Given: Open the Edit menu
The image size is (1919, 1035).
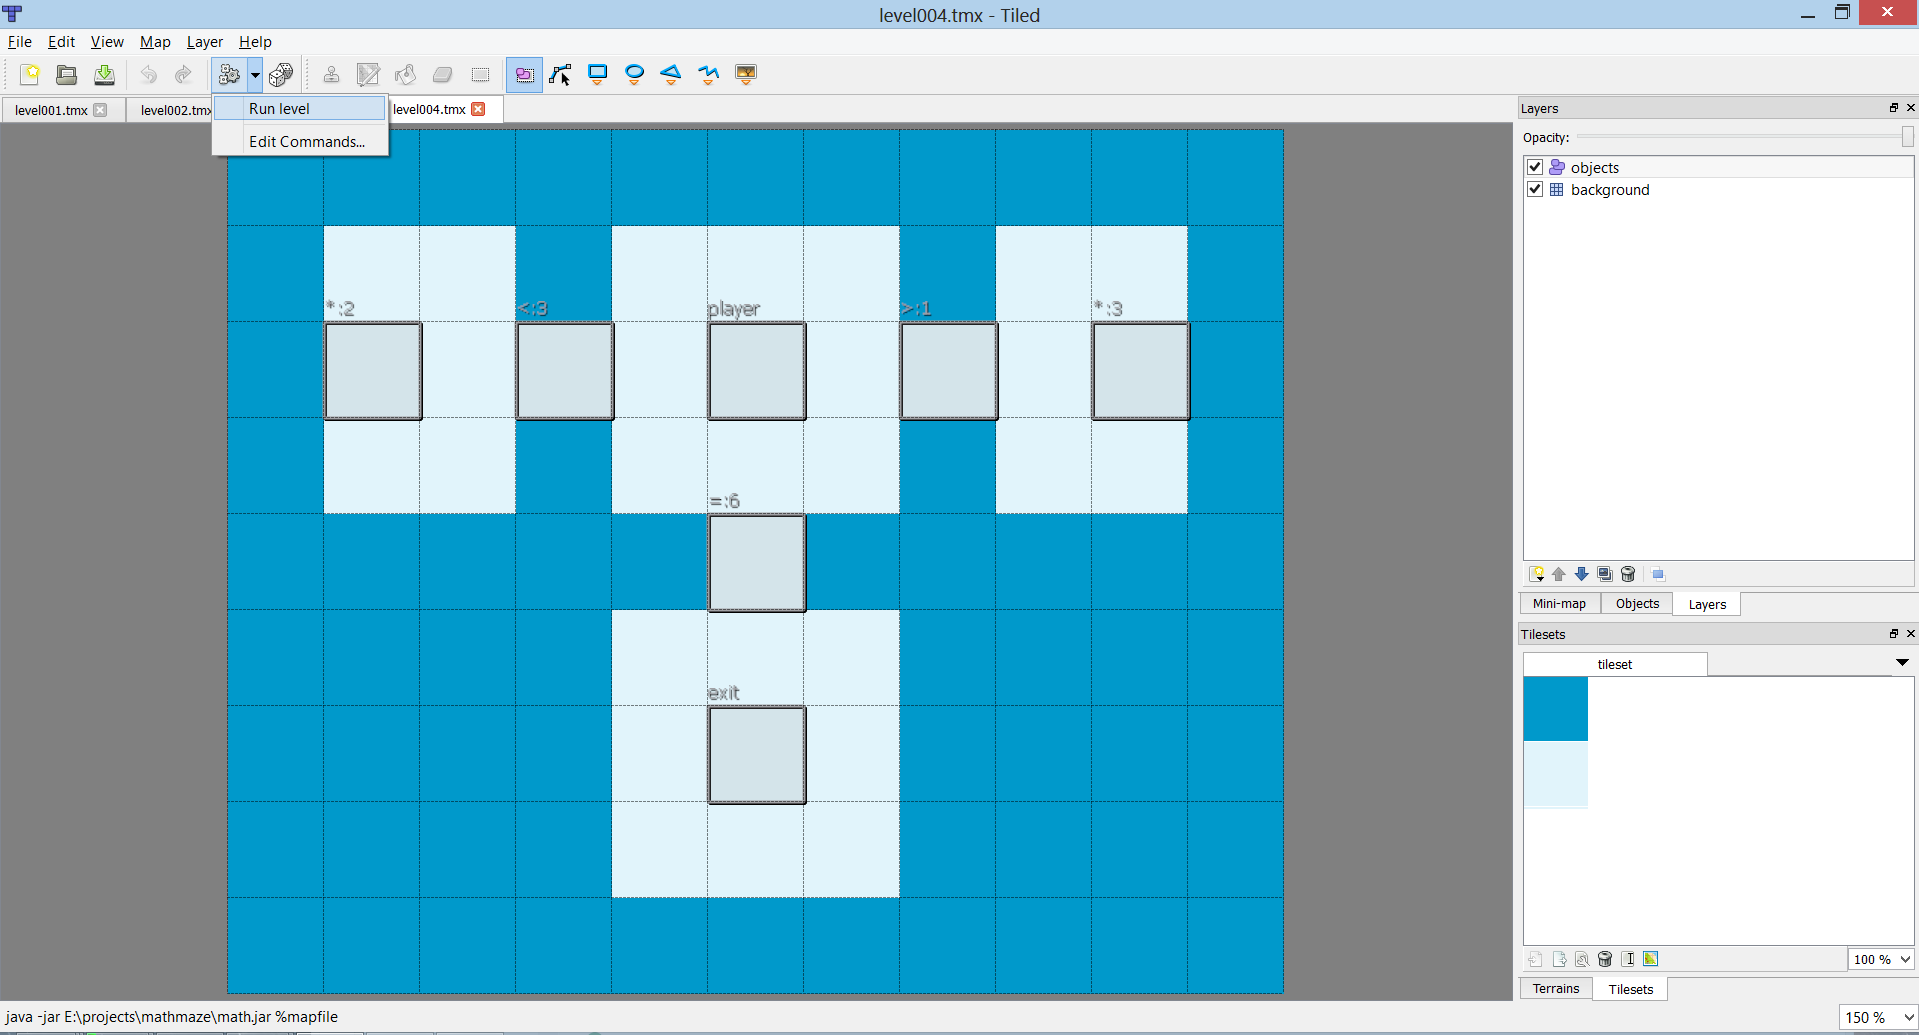Looking at the screenshot, I should pyautogui.click(x=61, y=42).
